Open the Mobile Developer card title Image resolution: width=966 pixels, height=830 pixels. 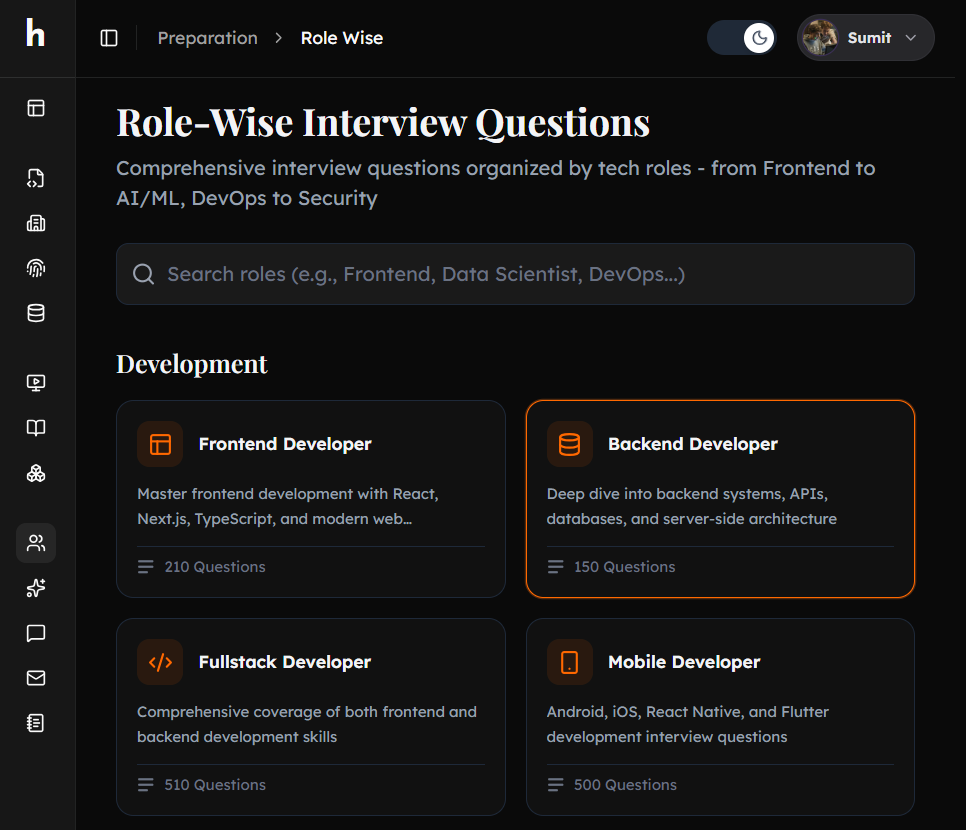(x=684, y=662)
